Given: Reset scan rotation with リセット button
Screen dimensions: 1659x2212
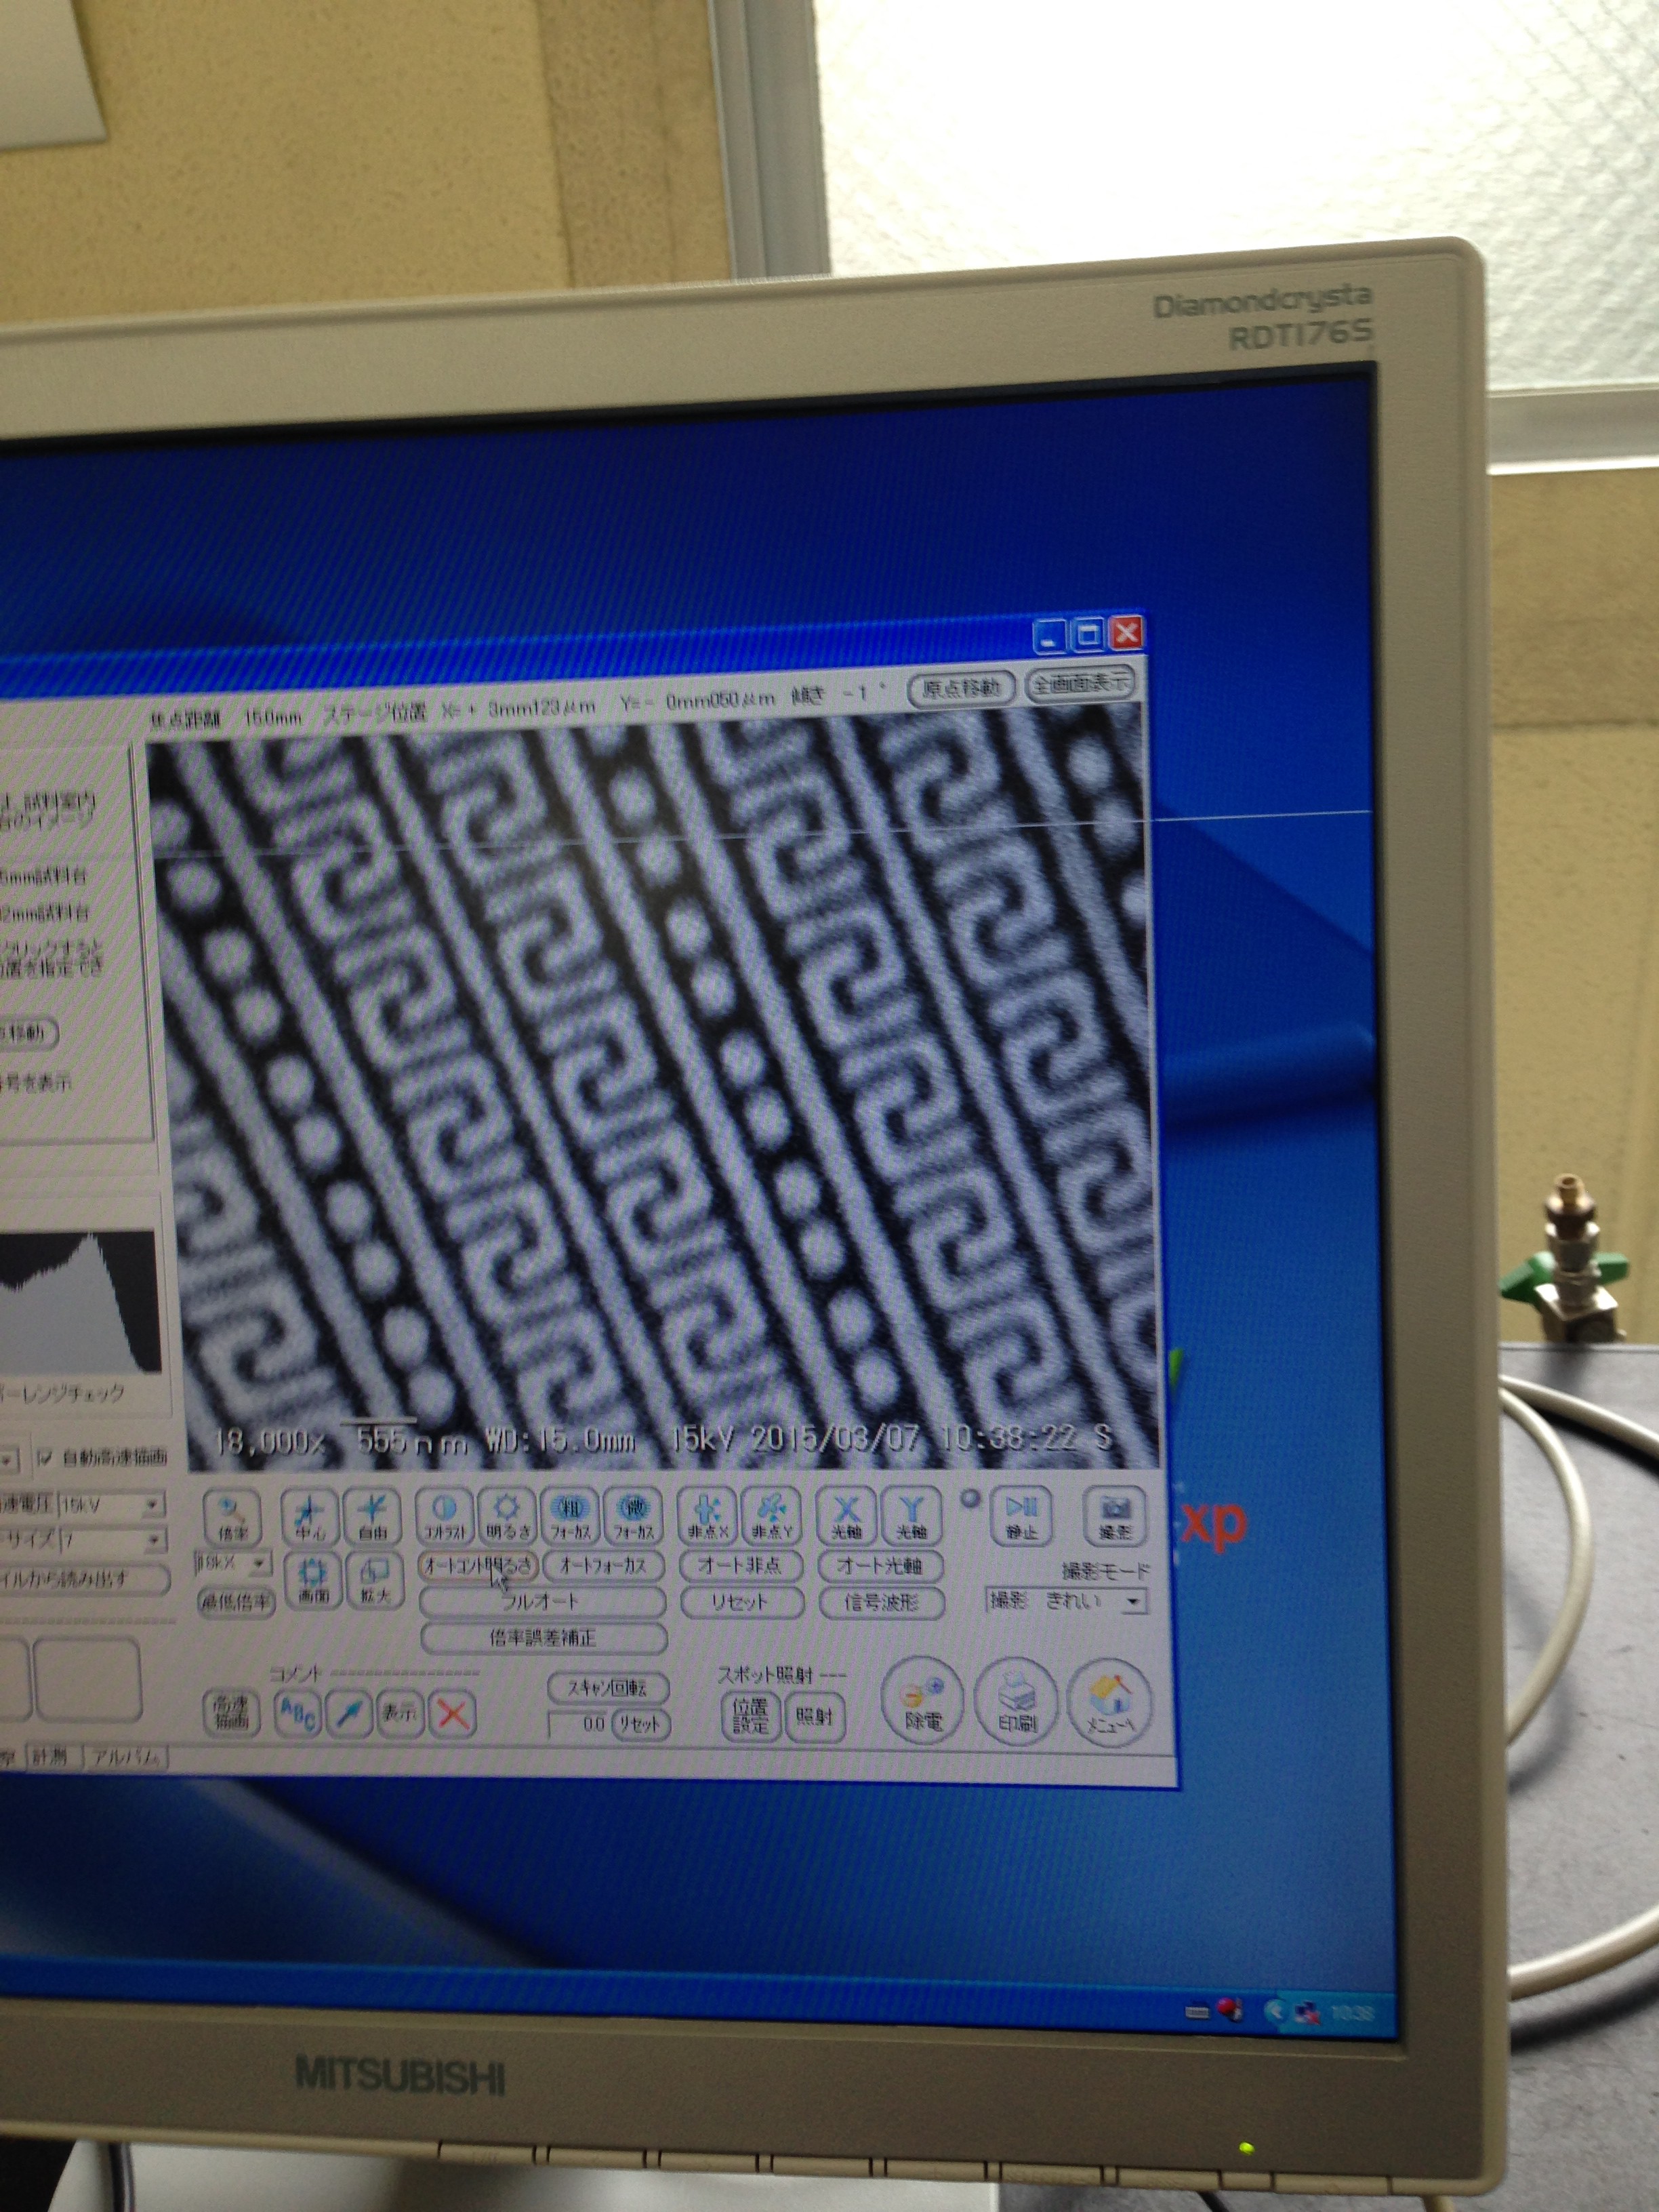Looking at the screenshot, I should click(x=640, y=1725).
